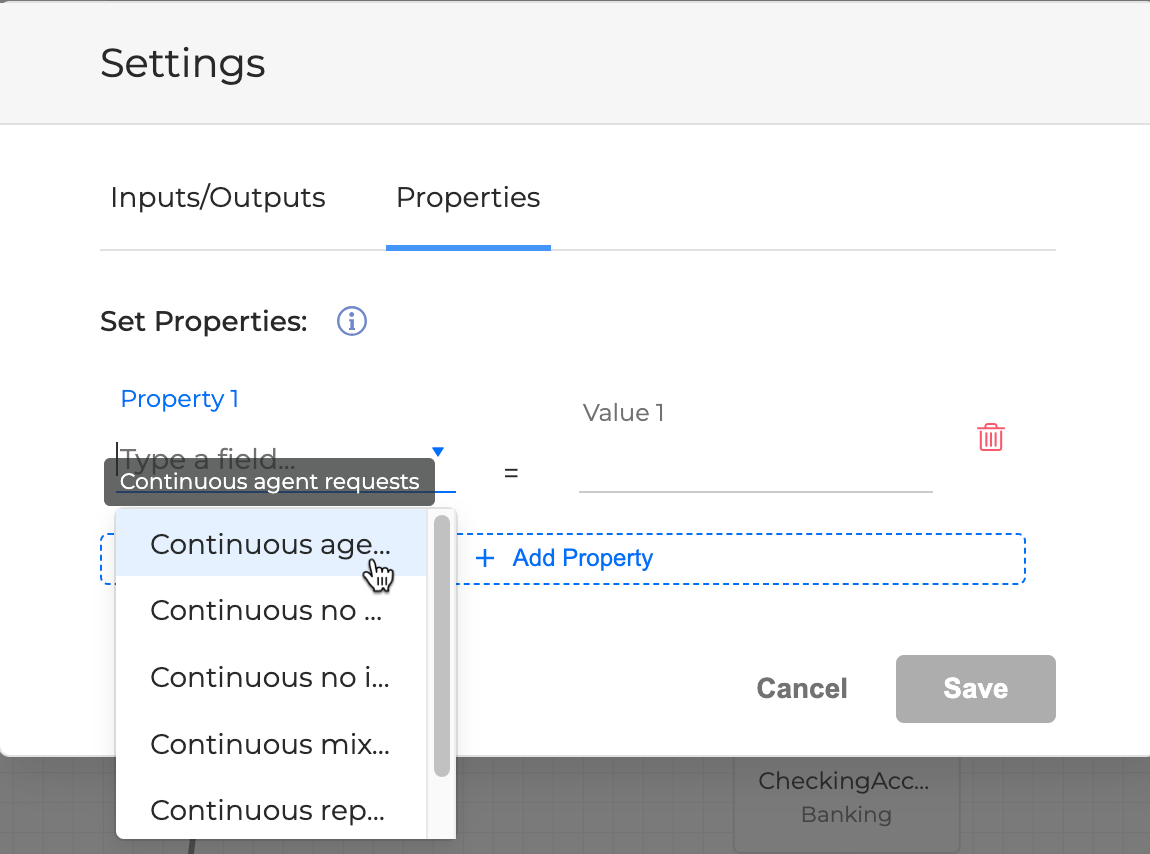
Task: Select the Properties tab
Action: click(468, 197)
